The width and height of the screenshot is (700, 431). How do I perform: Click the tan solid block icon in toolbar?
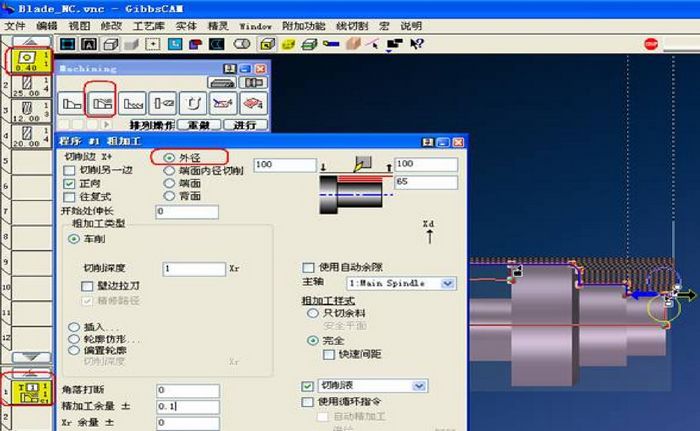tap(353, 44)
